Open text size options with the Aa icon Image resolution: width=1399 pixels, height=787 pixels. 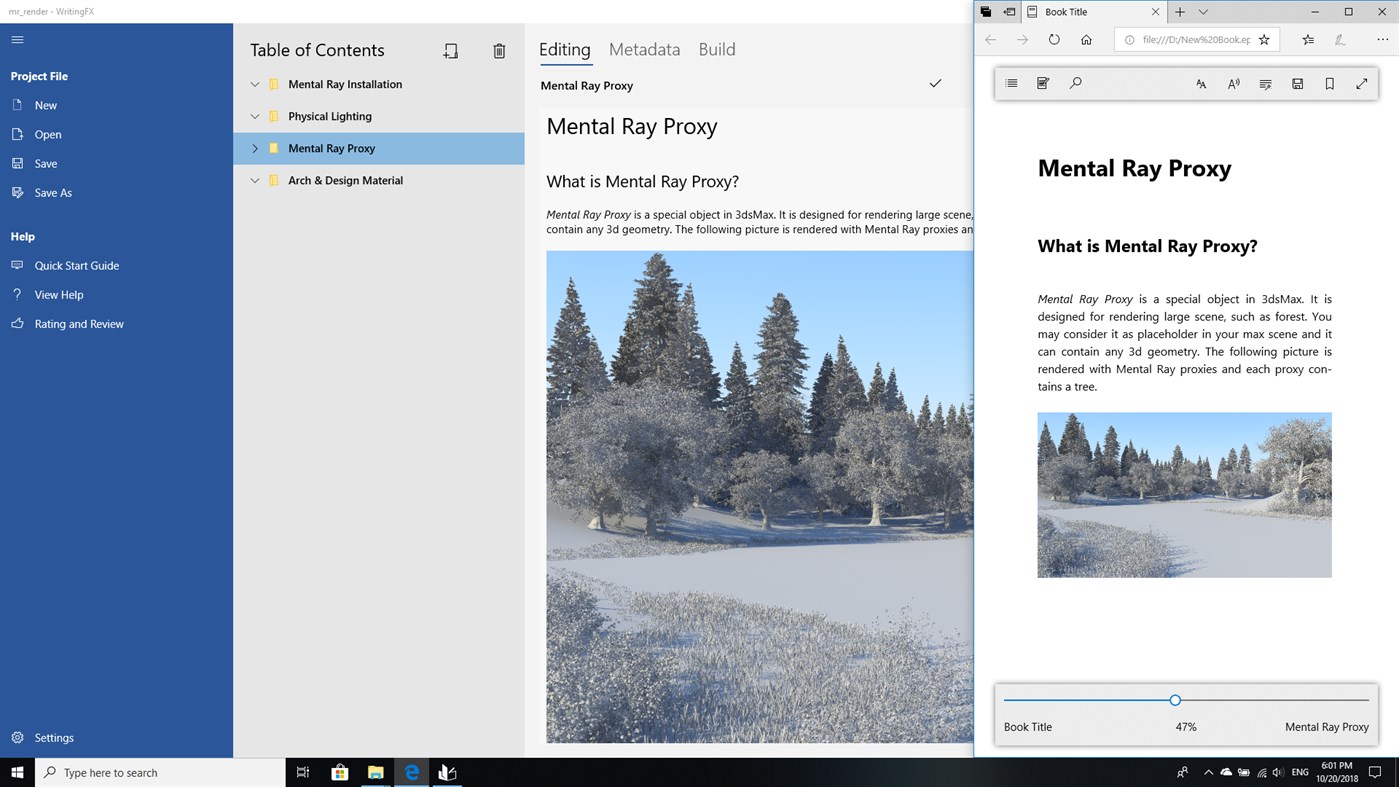[x=1199, y=83]
